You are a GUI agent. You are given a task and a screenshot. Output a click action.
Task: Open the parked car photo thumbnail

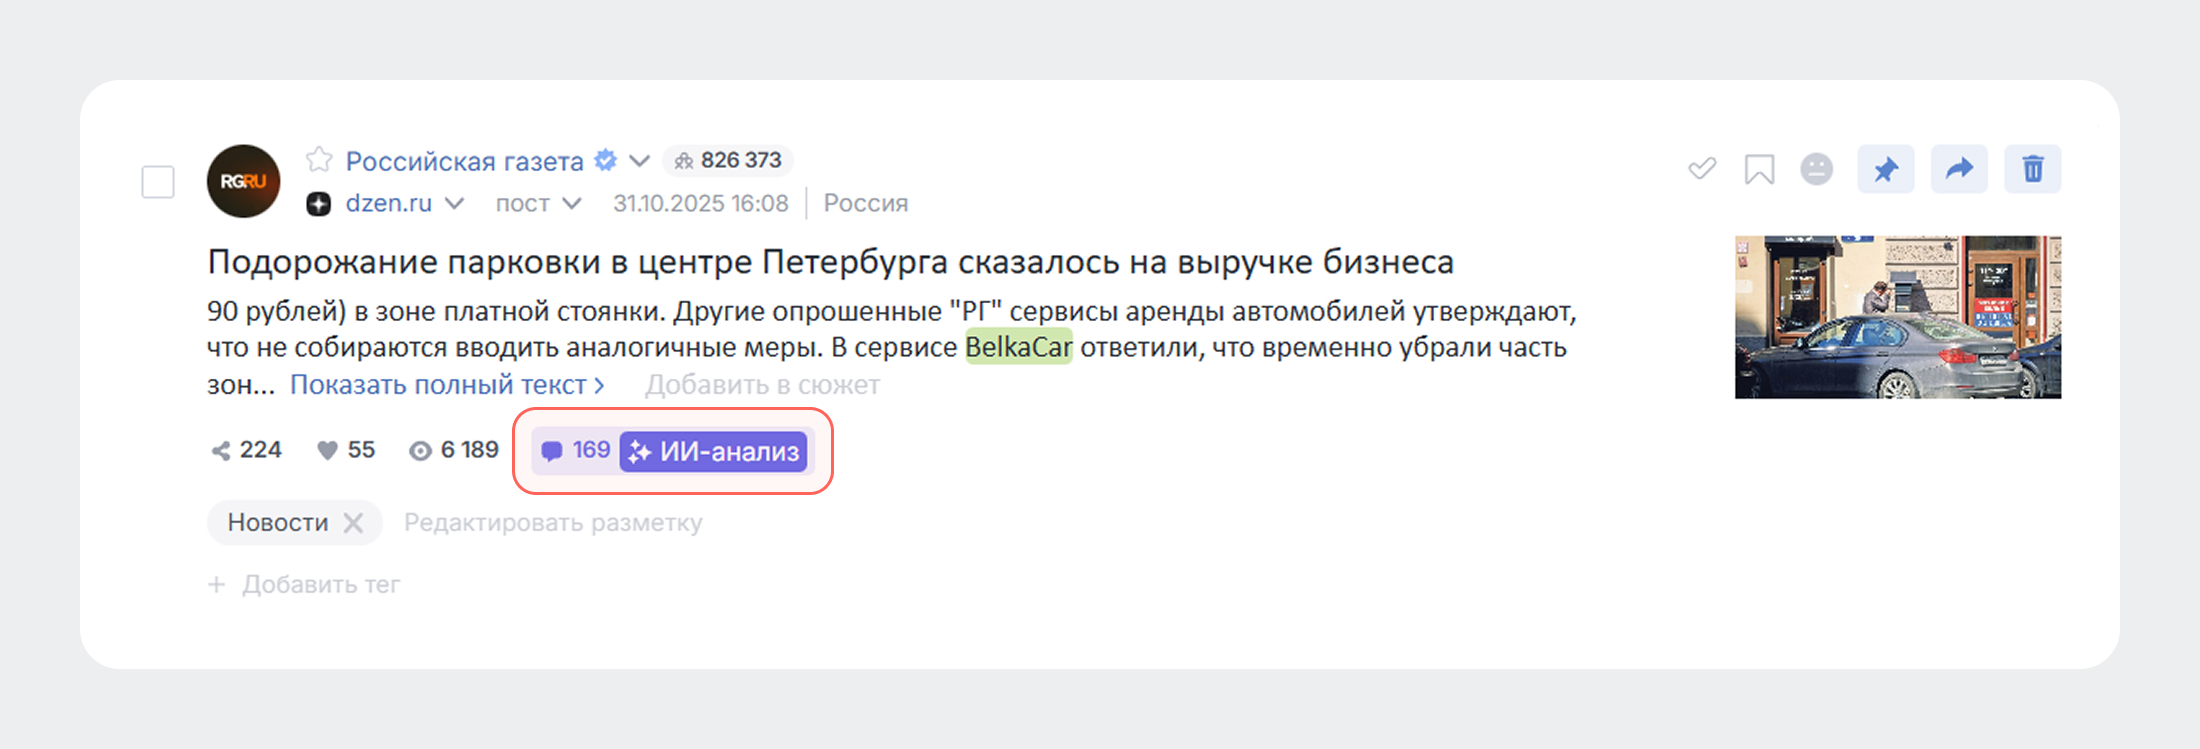point(1897,317)
